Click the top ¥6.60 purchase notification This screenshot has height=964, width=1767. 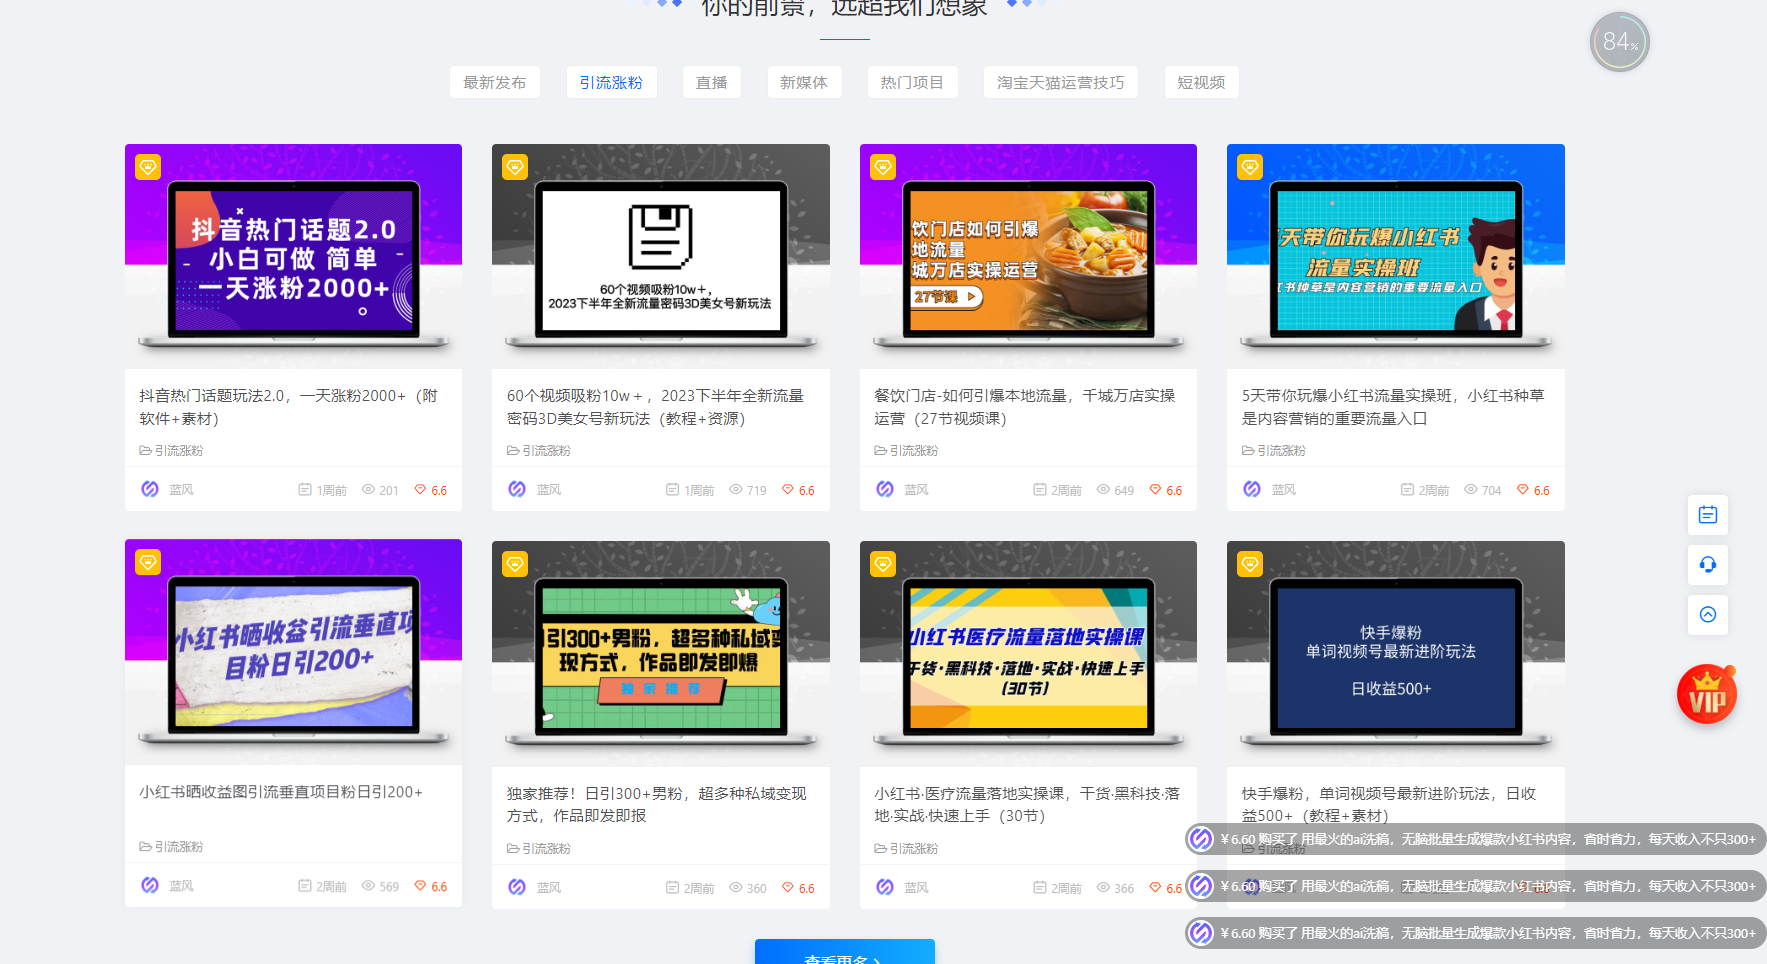click(1476, 839)
